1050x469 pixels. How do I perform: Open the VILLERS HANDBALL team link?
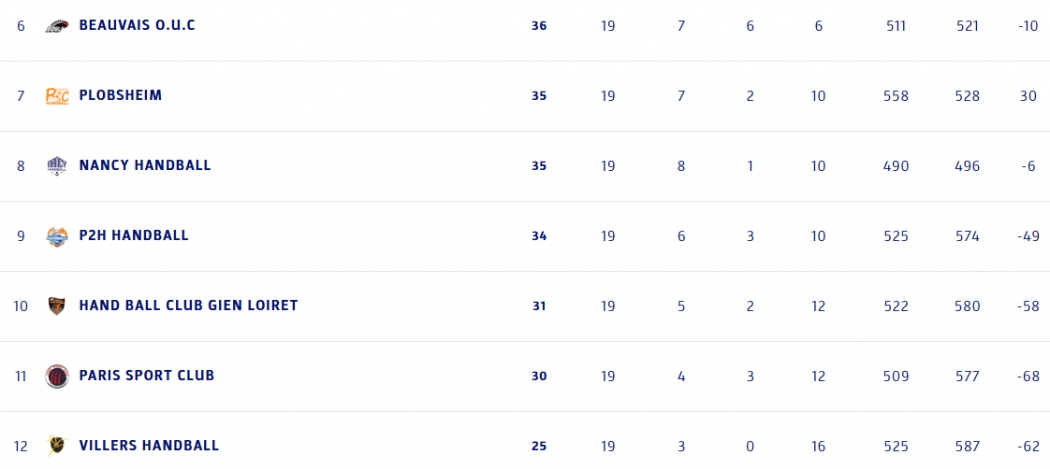click(x=148, y=445)
